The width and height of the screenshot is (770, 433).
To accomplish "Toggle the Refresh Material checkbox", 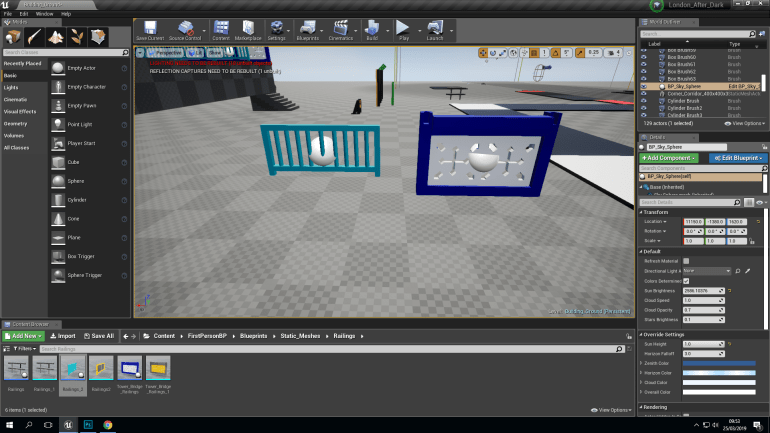I will pos(686,261).
